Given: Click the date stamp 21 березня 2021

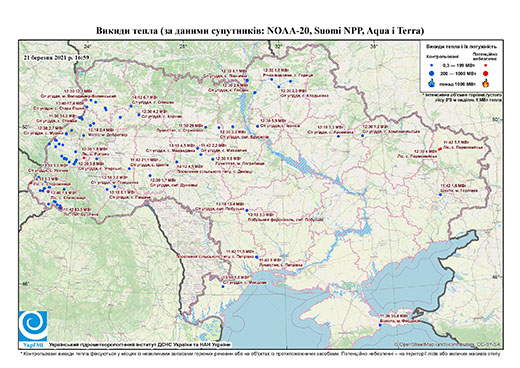Looking at the screenshot, I should pyautogui.click(x=56, y=57).
